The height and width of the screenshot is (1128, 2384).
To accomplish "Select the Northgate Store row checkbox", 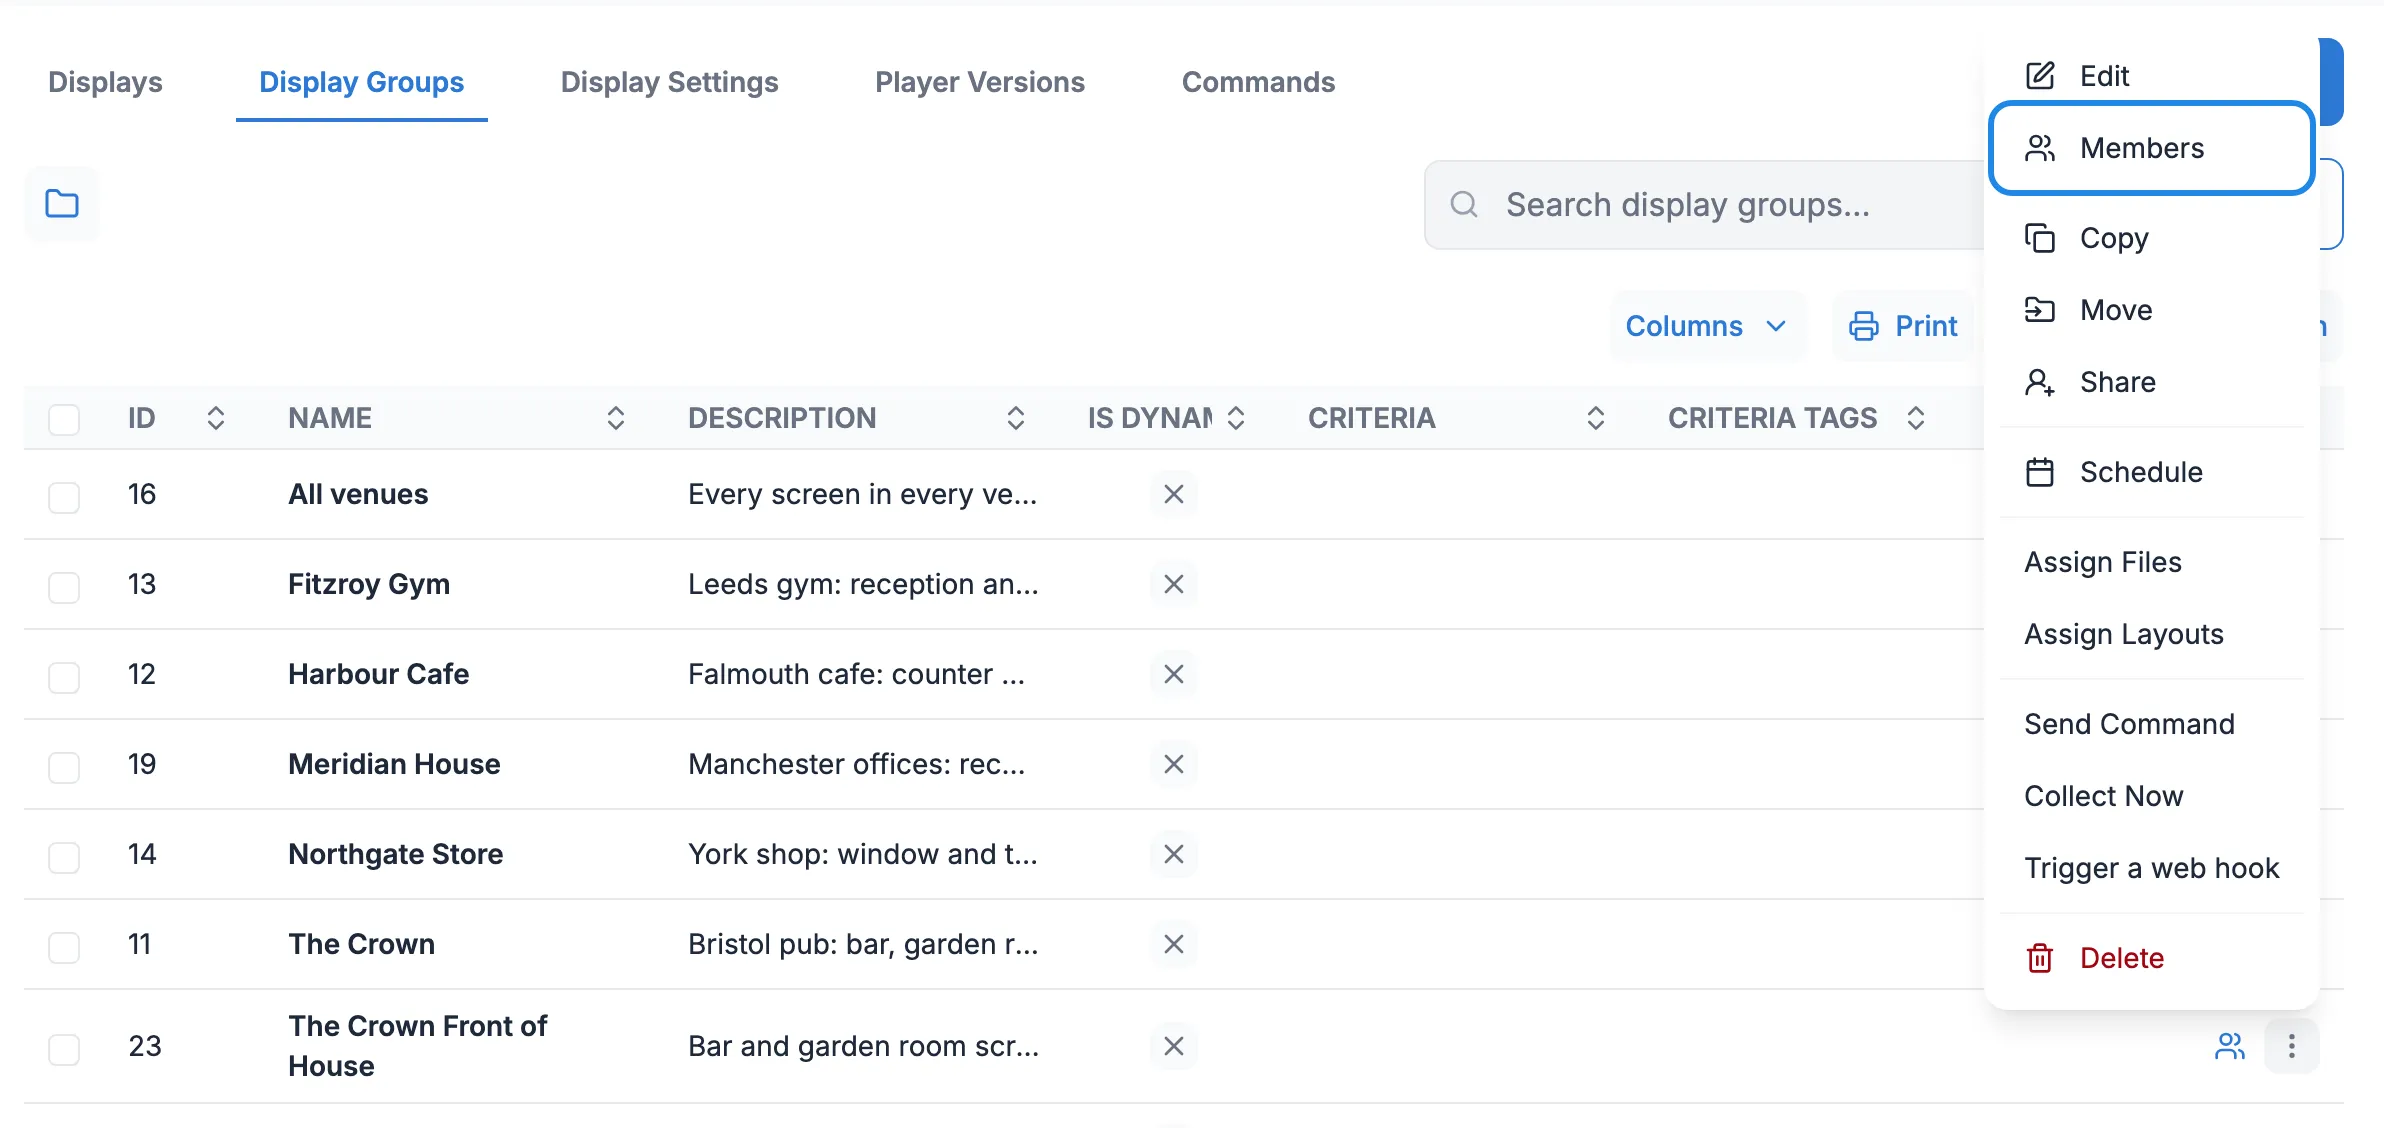I will click(64, 857).
